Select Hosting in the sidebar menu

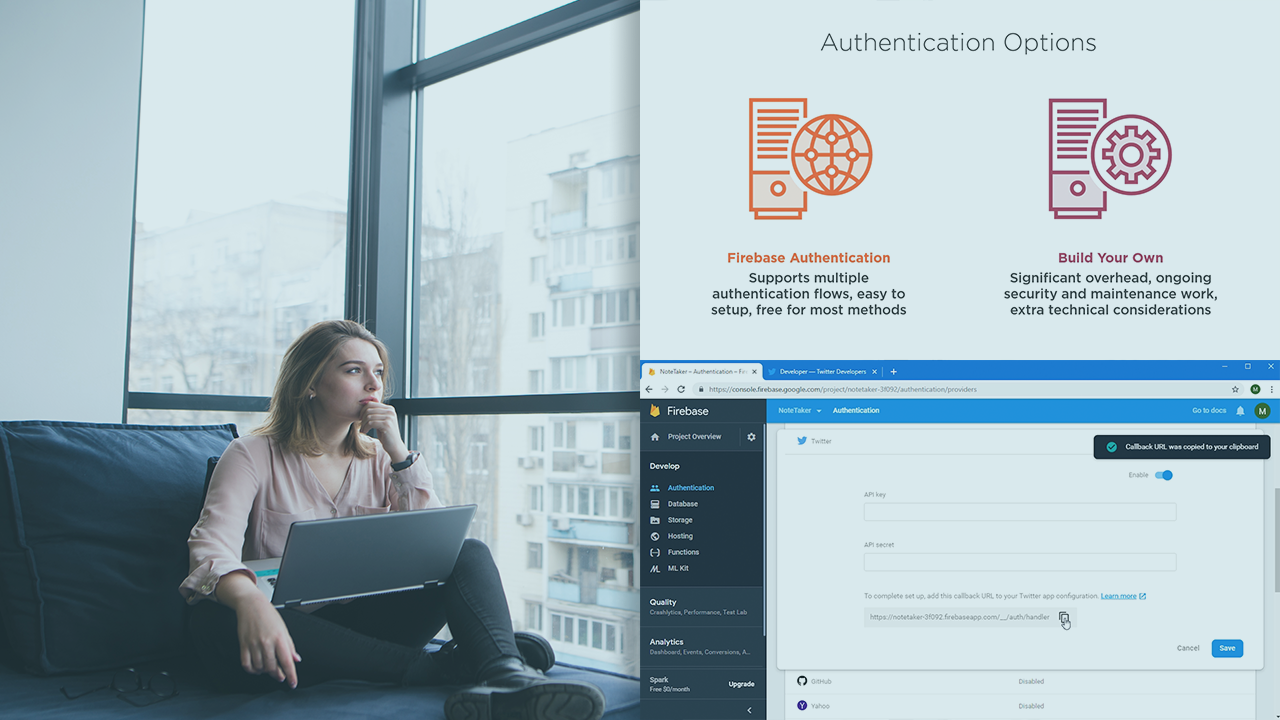[x=680, y=536]
